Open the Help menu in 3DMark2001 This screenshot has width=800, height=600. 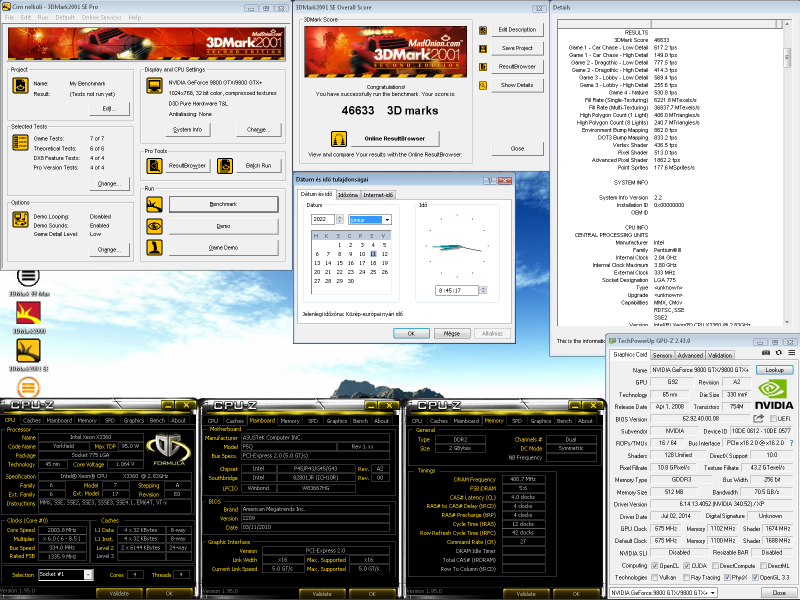coord(135,17)
